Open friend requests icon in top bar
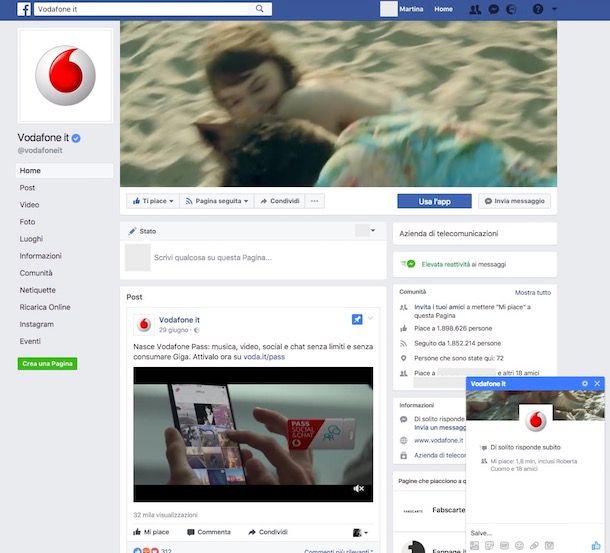This screenshot has width=610, height=553. (x=475, y=9)
